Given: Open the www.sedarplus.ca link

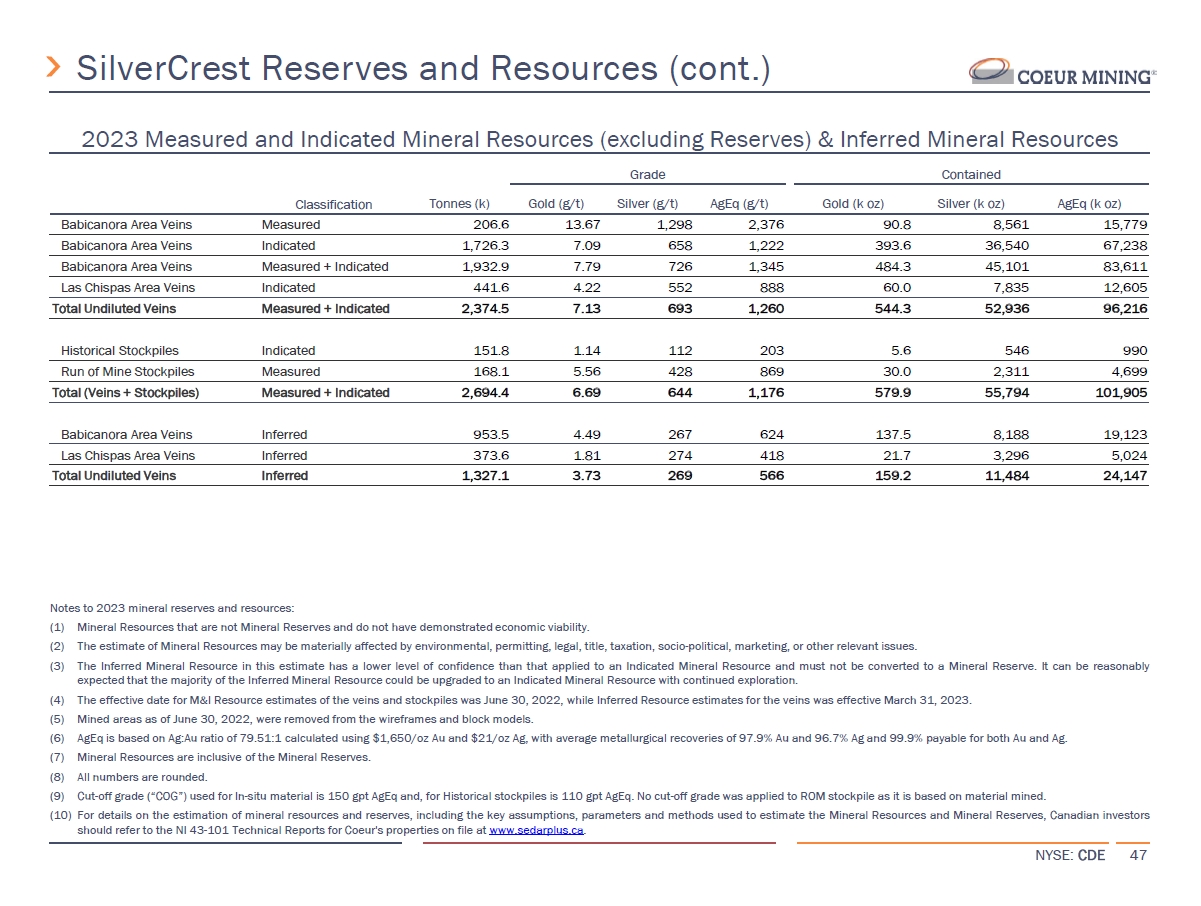Looking at the screenshot, I should click(x=536, y=830).
